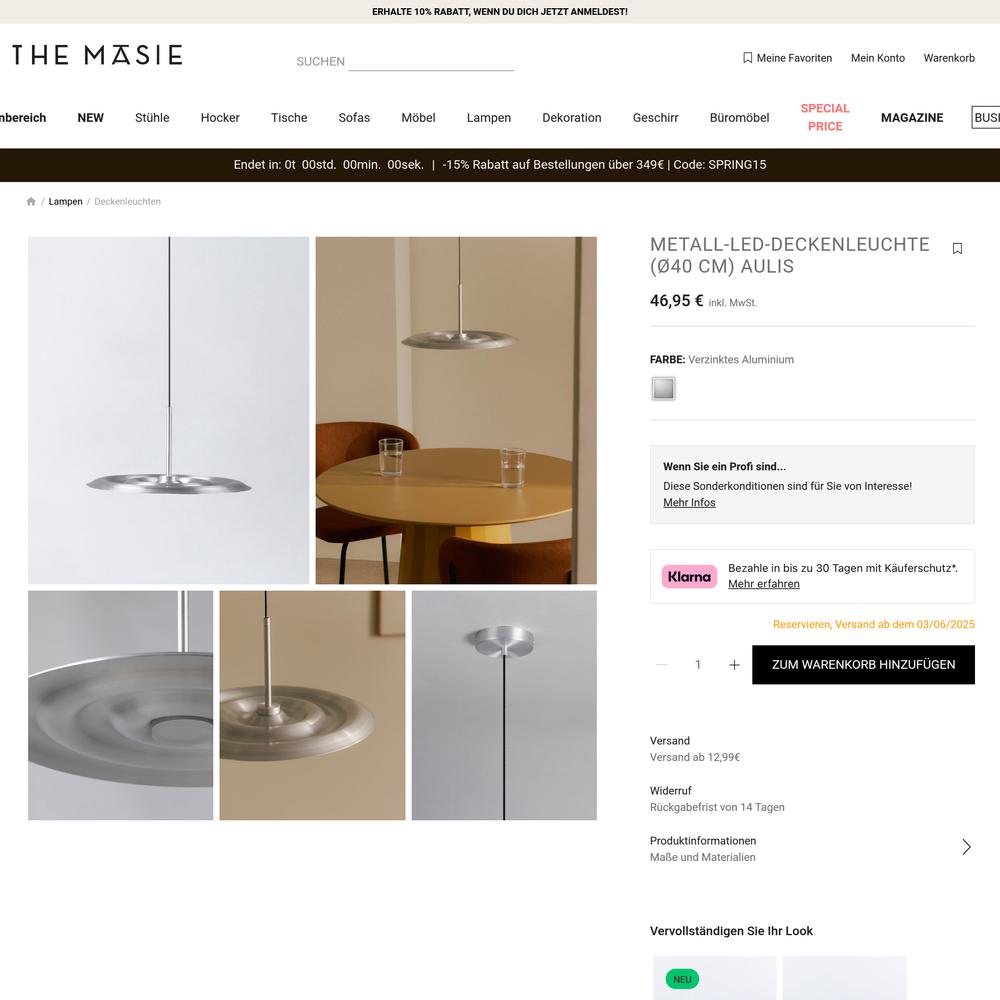Image resolution: width=1000 pixels, height=1000 pixels.
Task: Click the Klarna logo badge
Action: pos(689,577)
